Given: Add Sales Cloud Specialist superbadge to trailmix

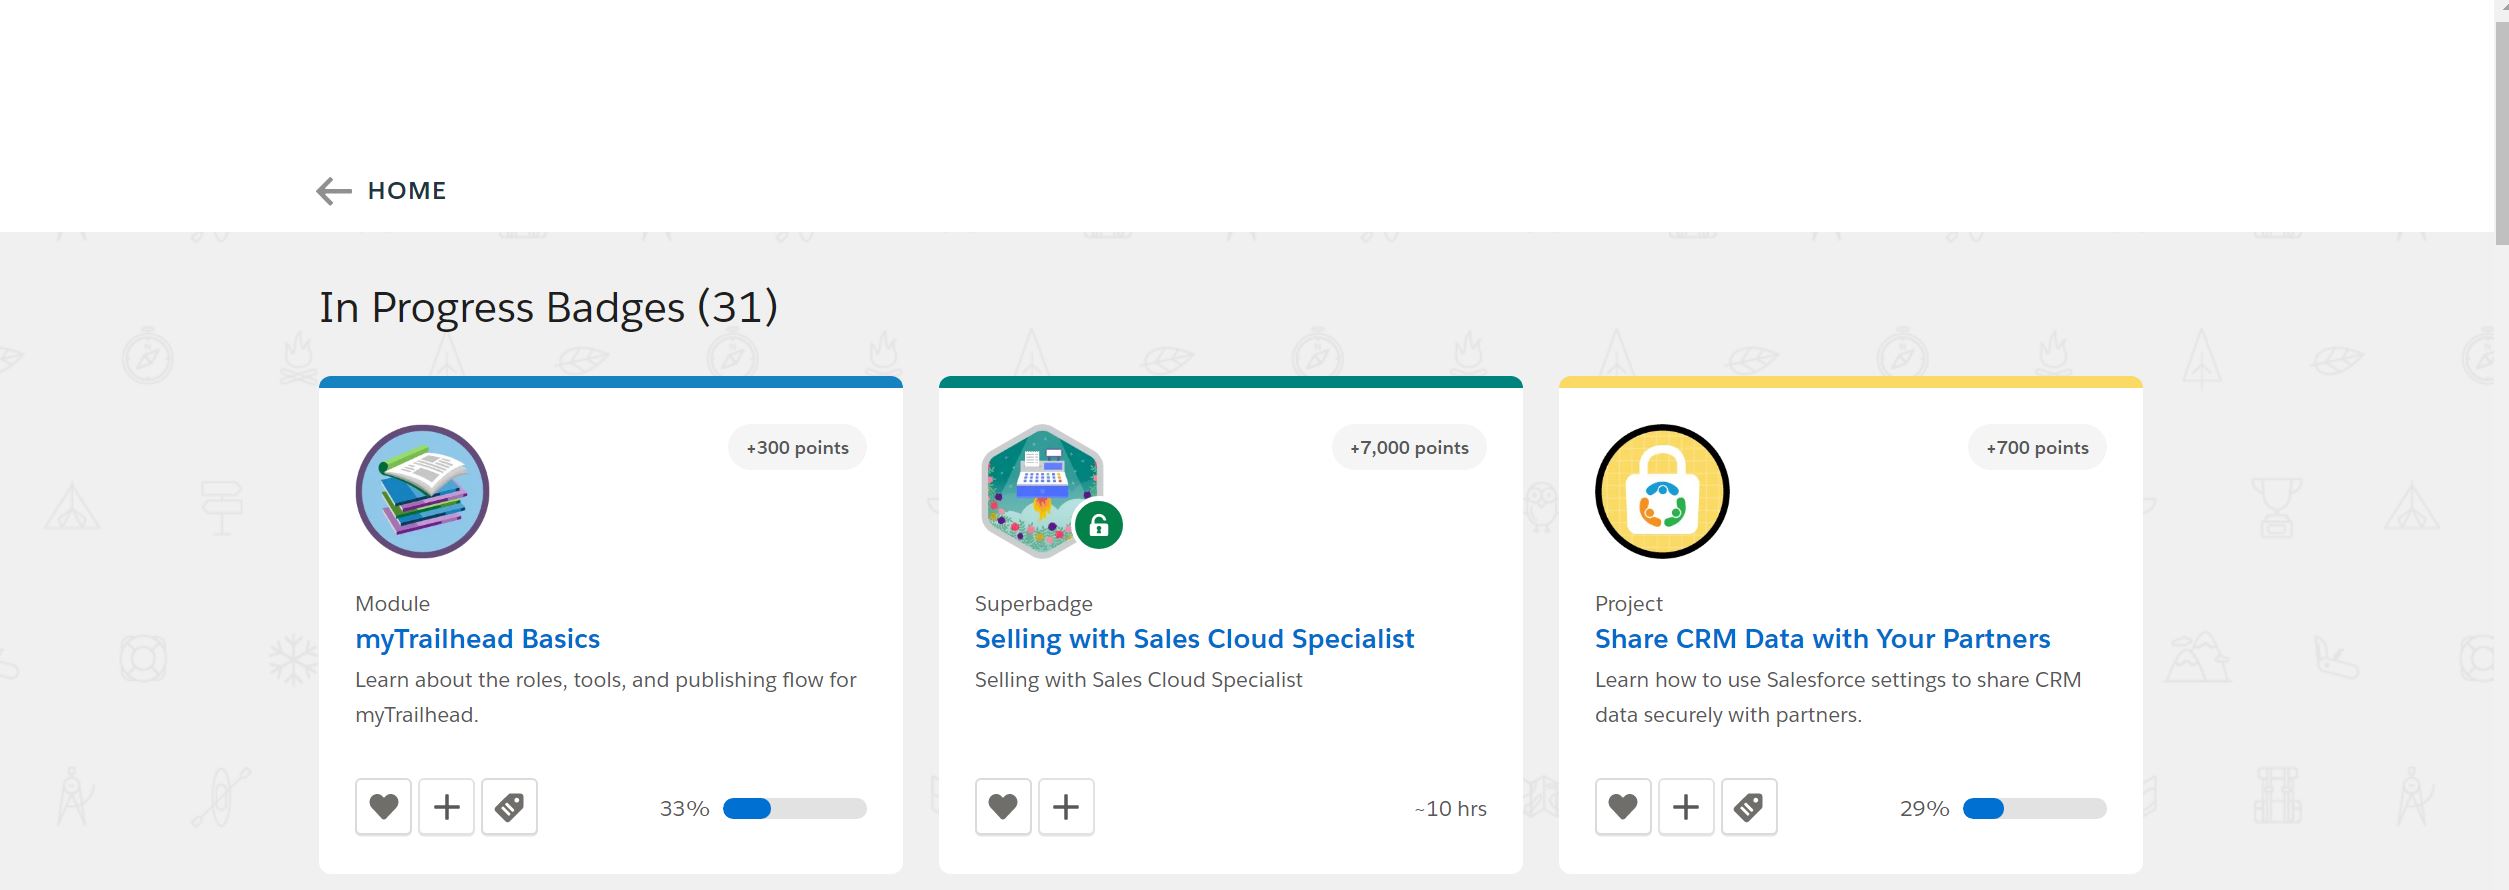Looking at the screenshot, I should pos(1066,807).
